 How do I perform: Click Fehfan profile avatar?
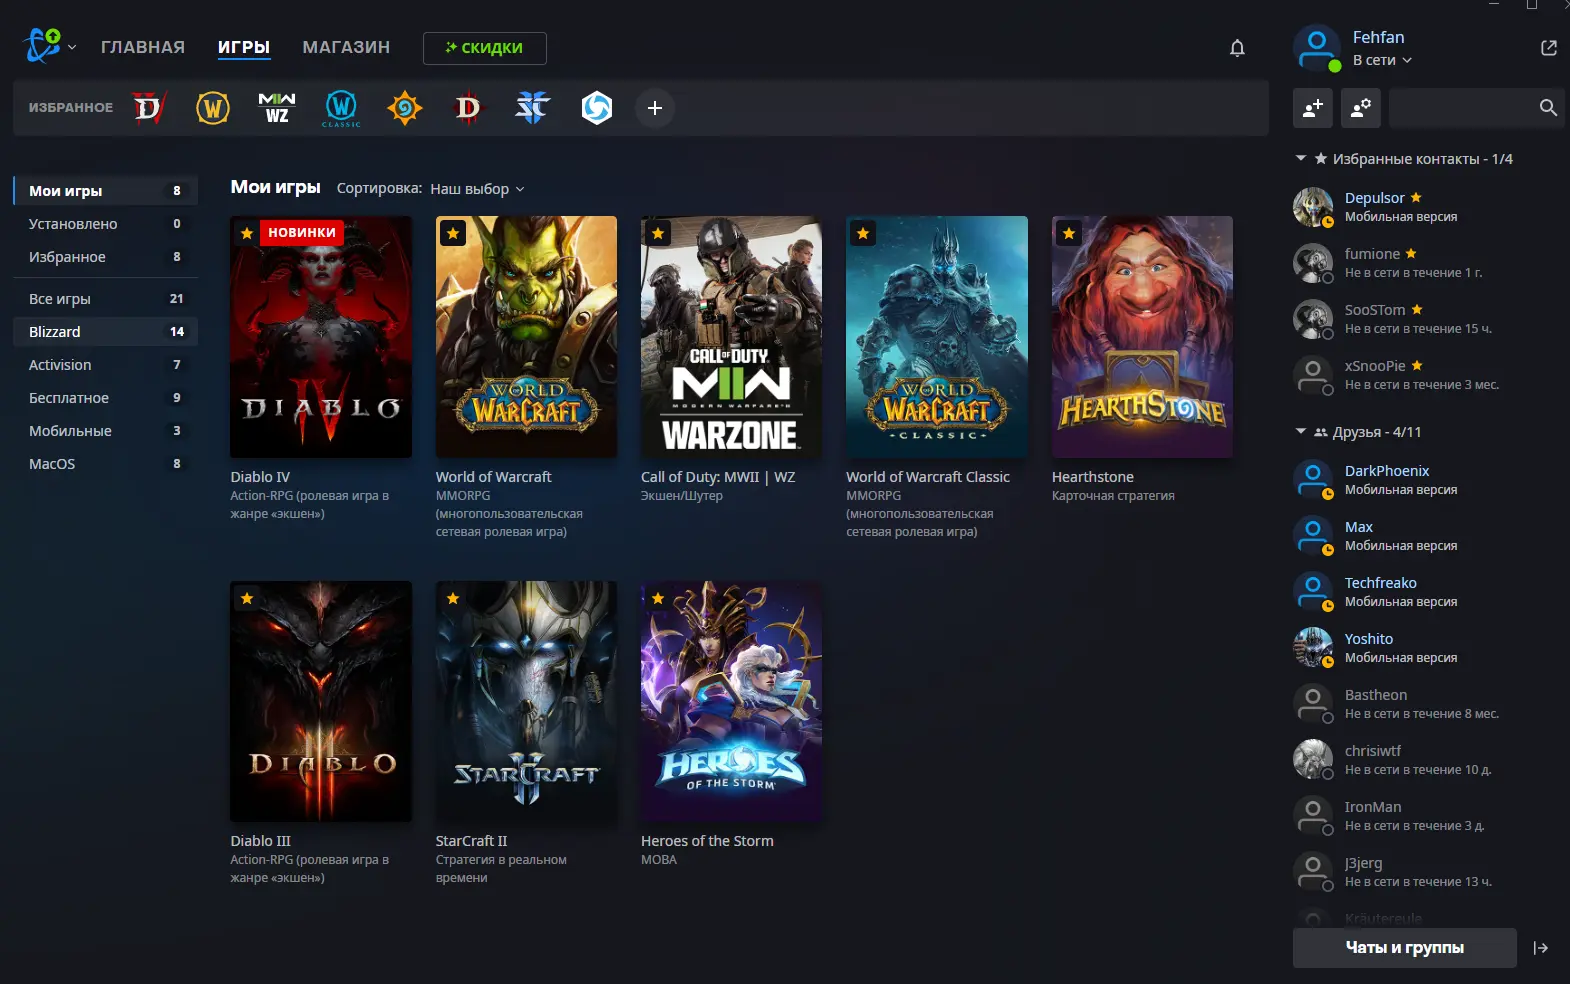[x=1317, y=48]
